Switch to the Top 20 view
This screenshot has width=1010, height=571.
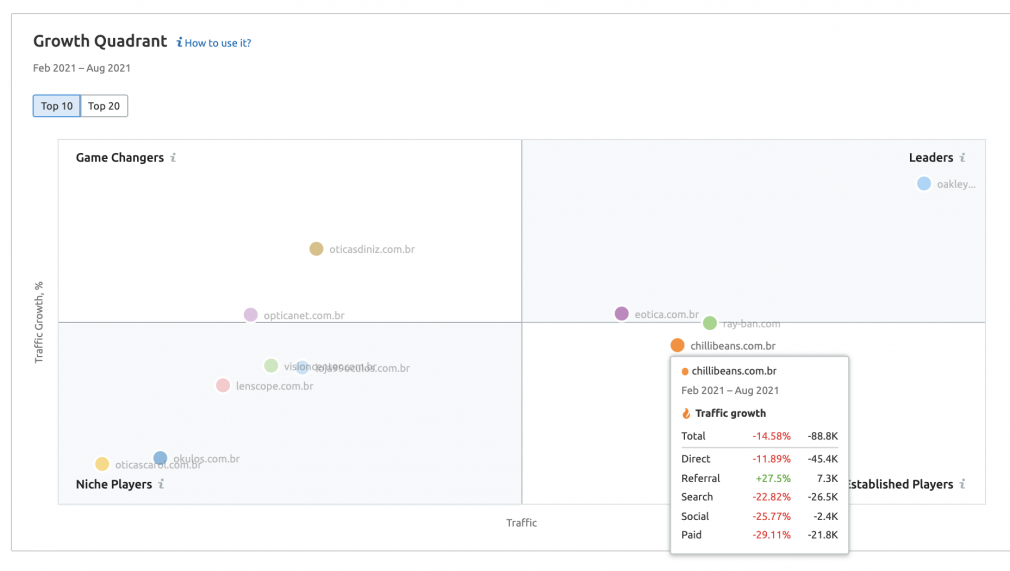pyautogui.click(x=104, y=106)
